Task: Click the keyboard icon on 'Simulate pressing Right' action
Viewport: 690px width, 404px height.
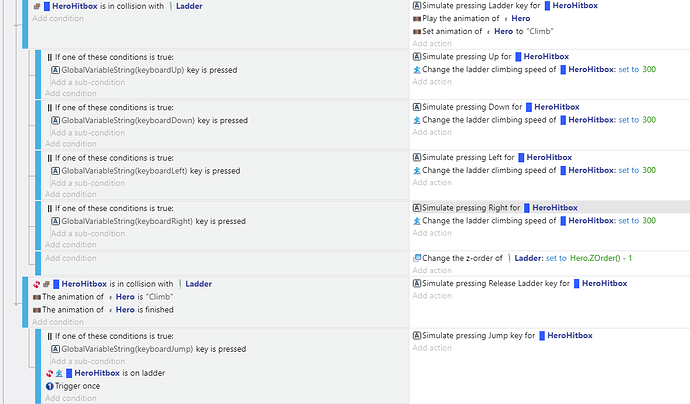Action: tap(416, 208)
